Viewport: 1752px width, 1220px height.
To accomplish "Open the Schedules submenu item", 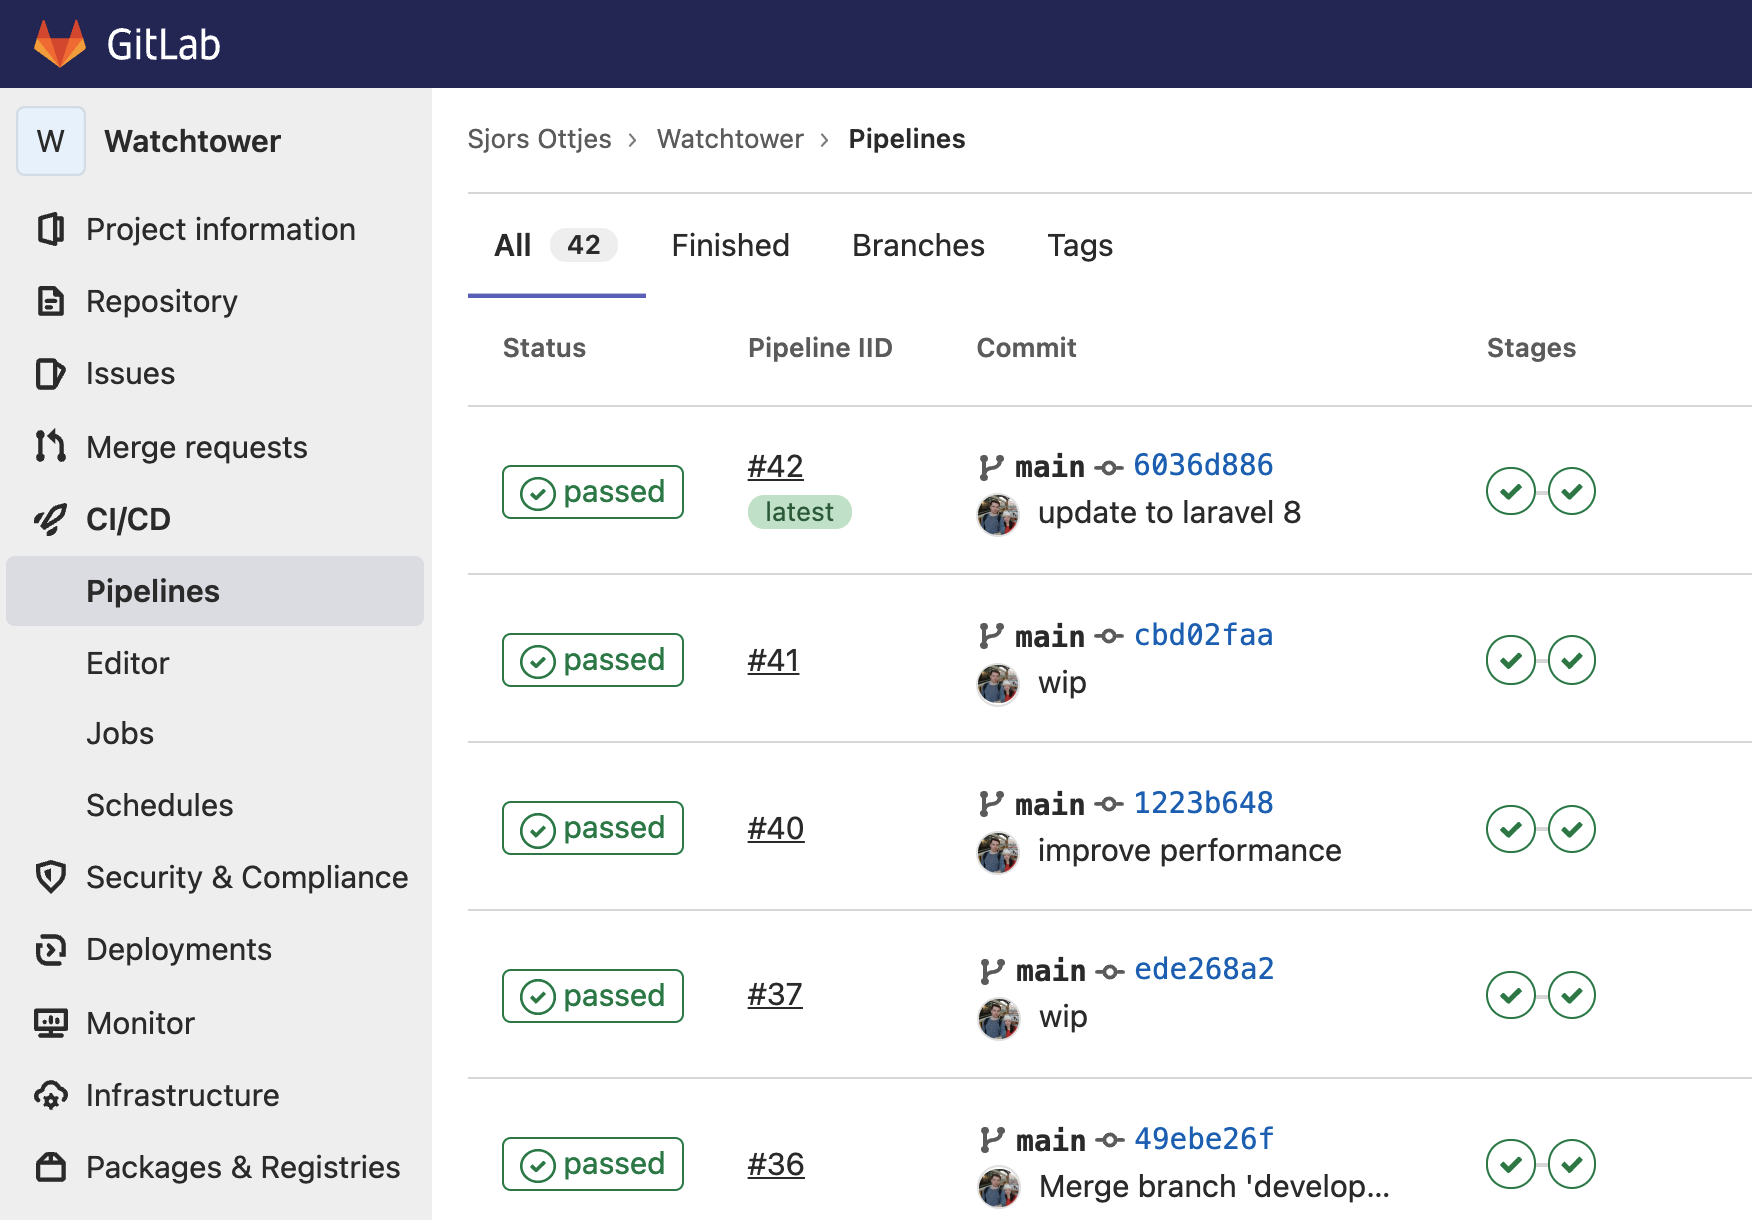I will 160,805.
